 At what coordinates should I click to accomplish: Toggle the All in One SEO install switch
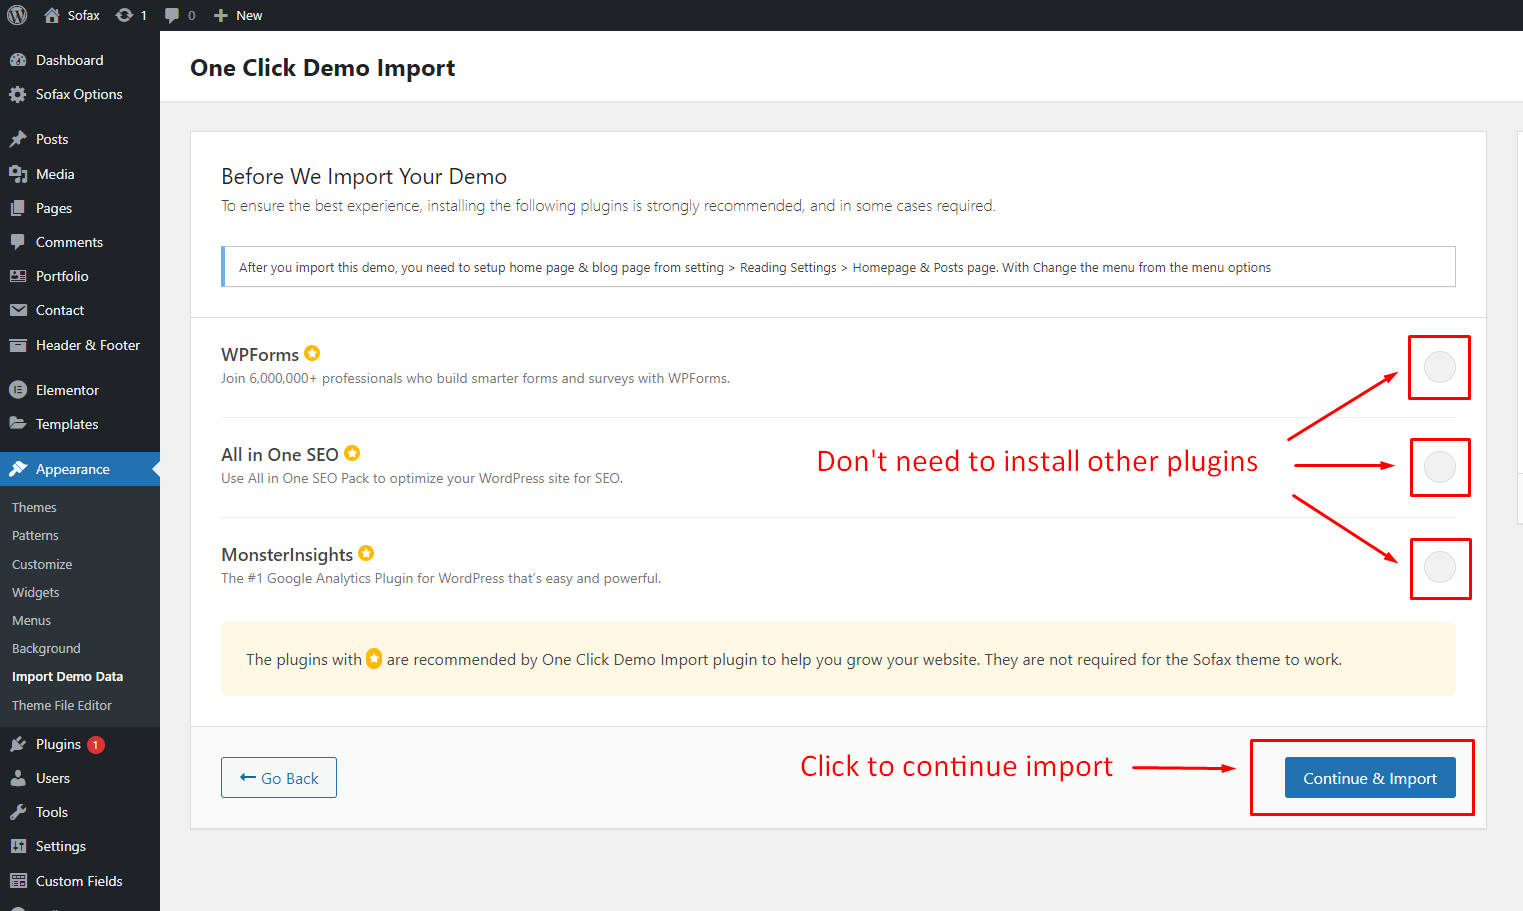pos(1439,467)
